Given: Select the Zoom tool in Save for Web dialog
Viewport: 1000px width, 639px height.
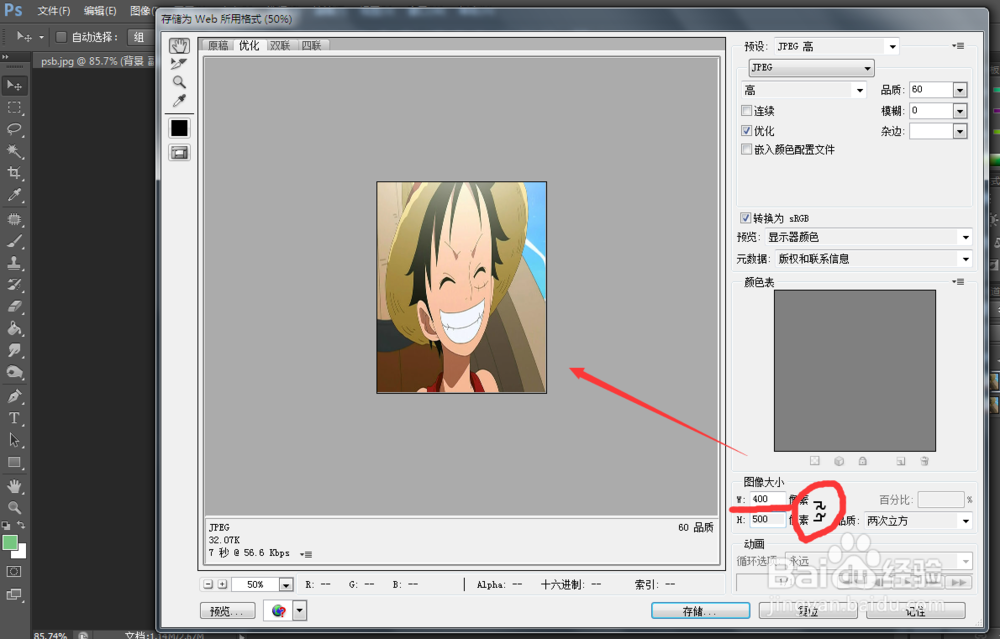Looking at the screenshot, I should (179, 82).
